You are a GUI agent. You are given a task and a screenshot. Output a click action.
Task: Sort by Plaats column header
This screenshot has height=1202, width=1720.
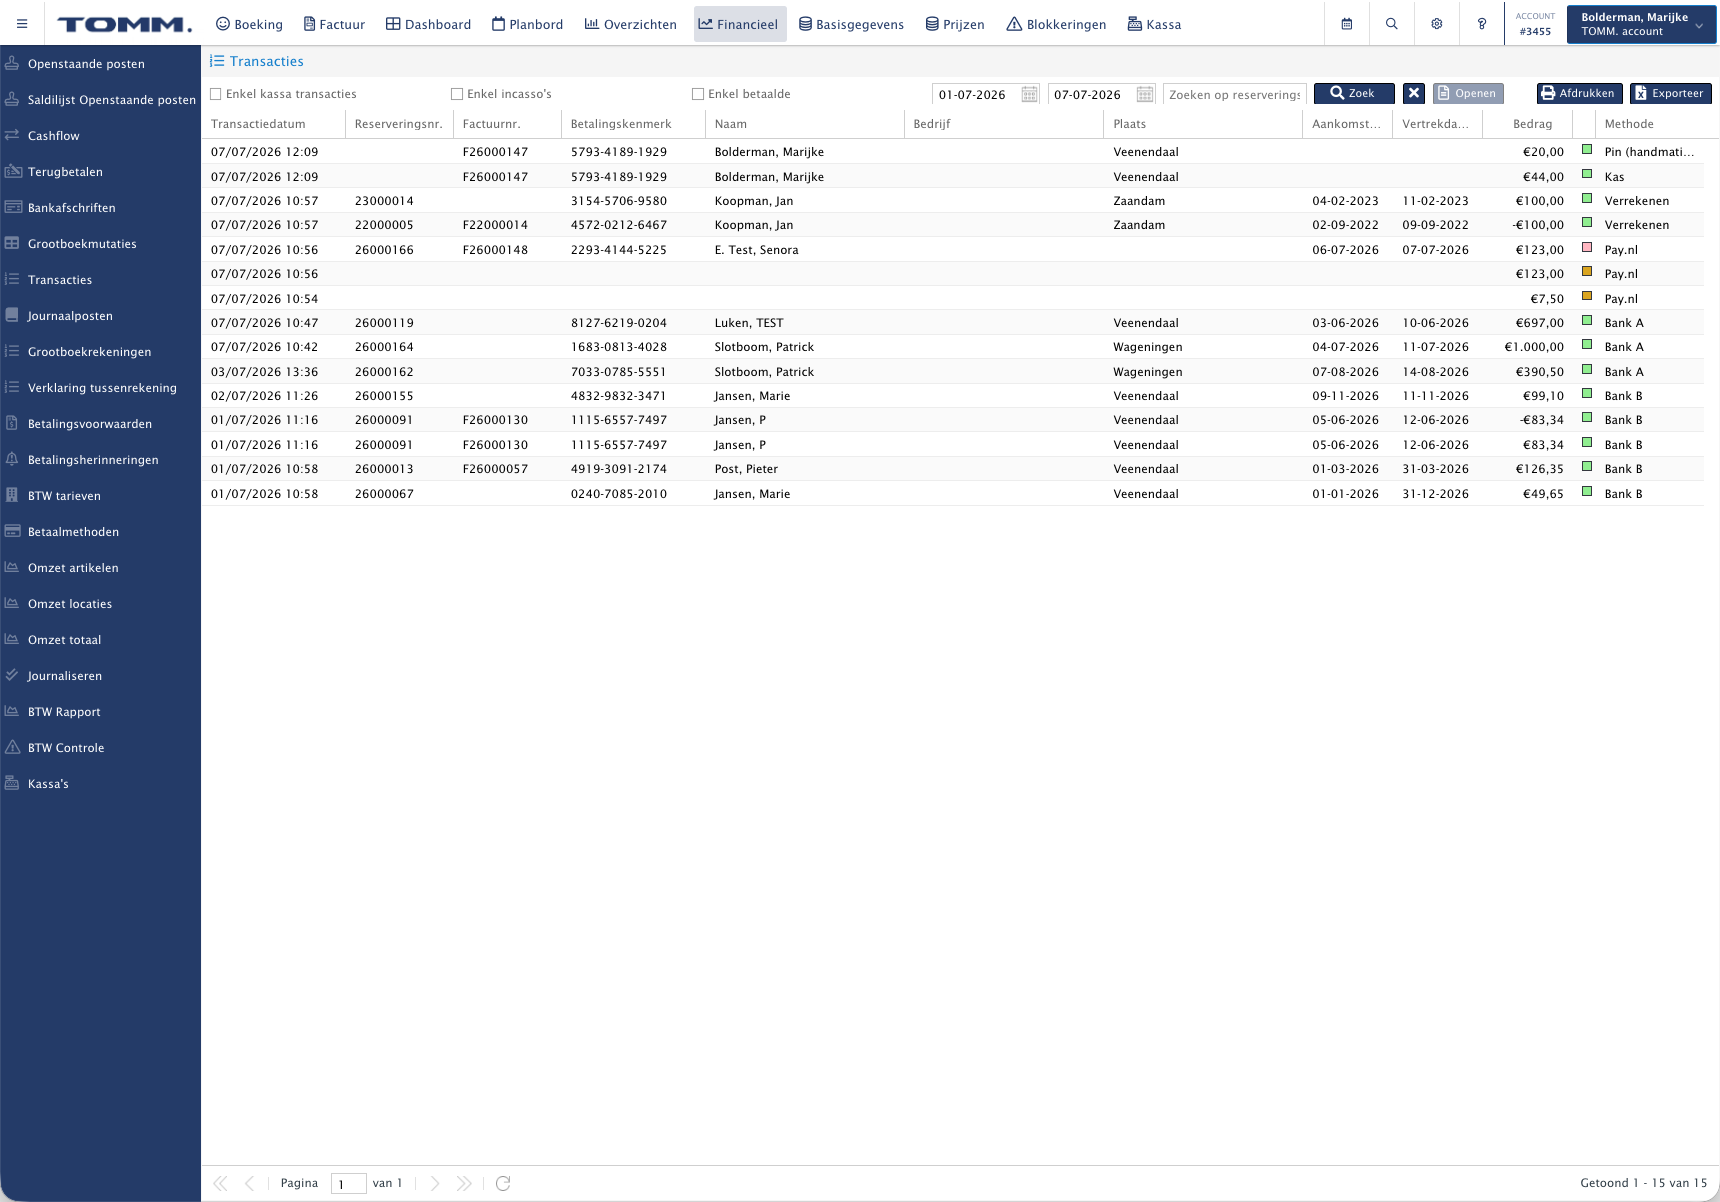1203,124
